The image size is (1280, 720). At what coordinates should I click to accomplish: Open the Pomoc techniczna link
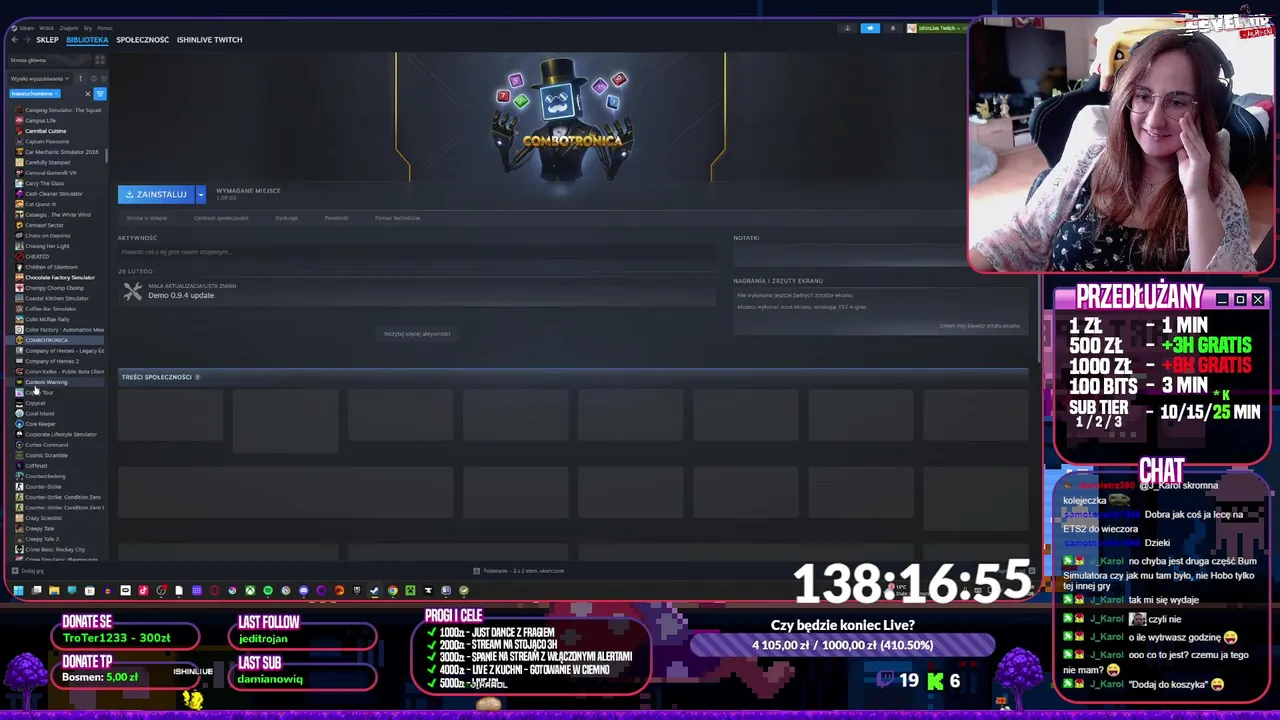398,218
